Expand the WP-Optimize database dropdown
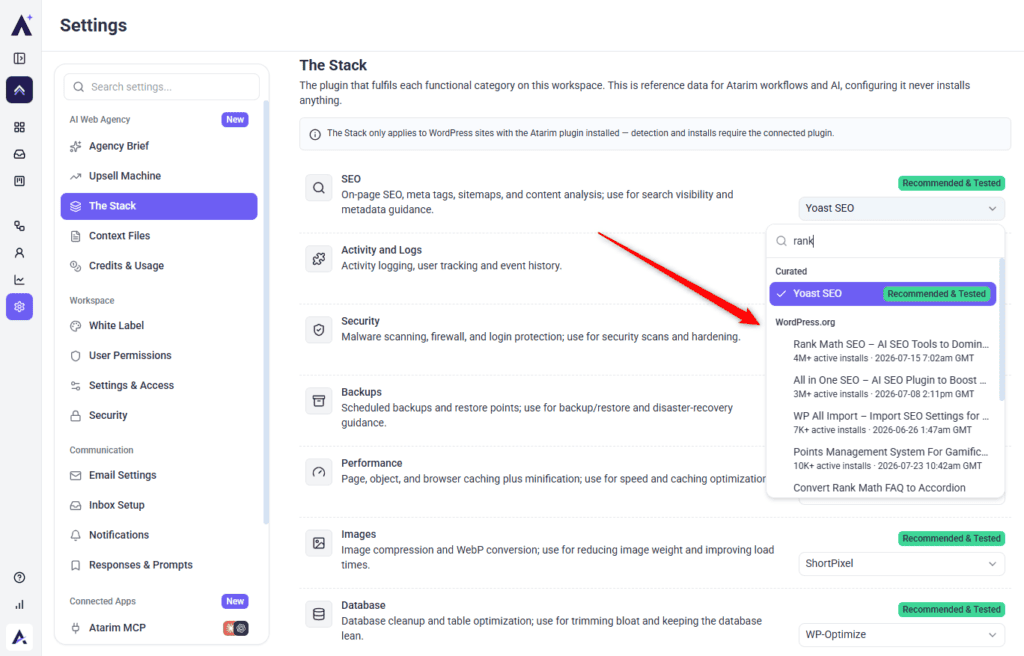This screenshot has width=1024, height=656. coord(901,634)
